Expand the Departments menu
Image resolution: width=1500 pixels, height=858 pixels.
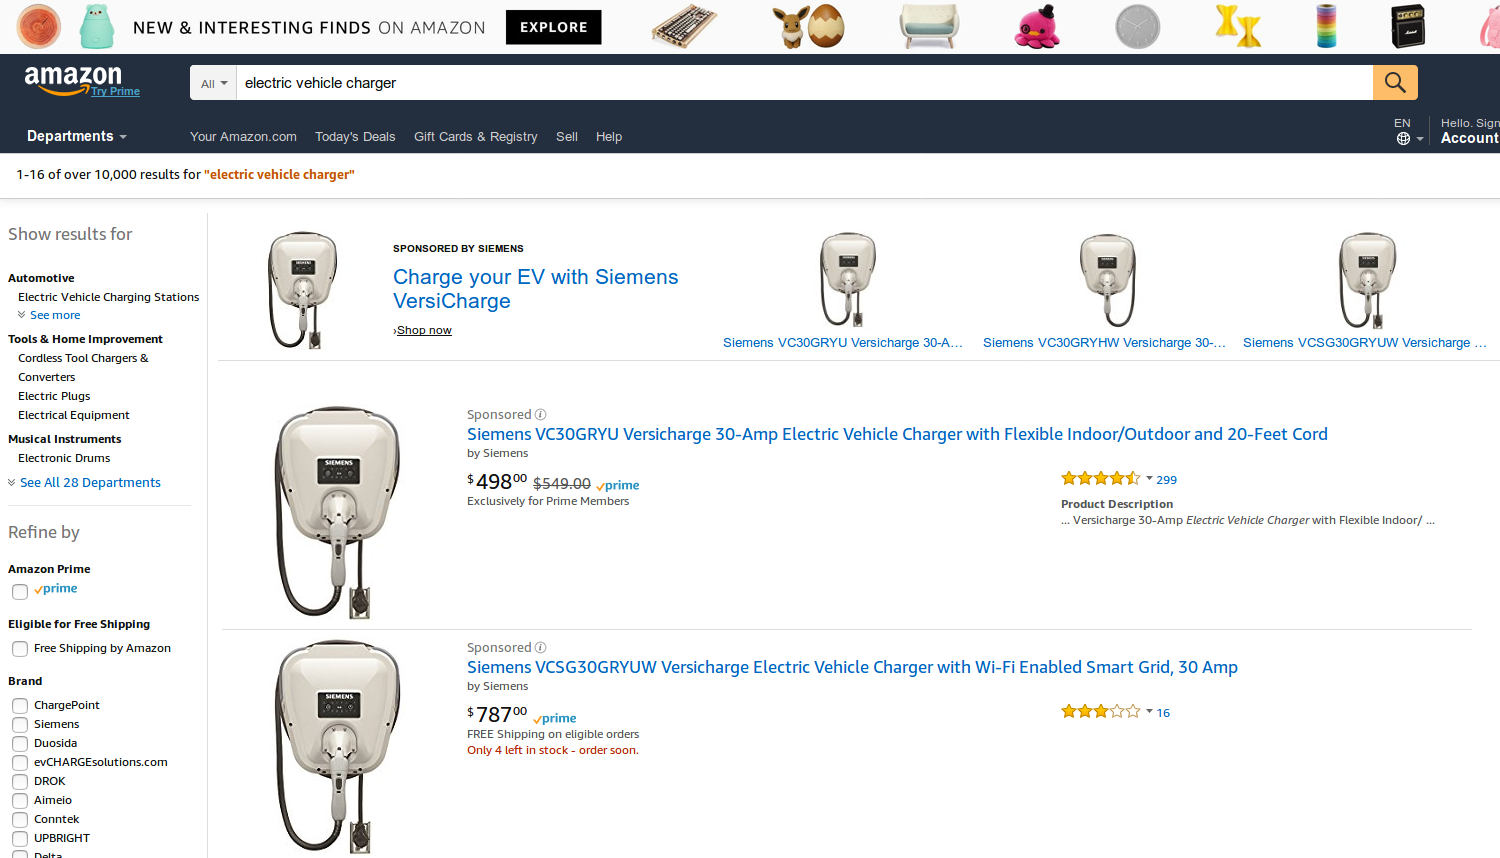click(x=77, y=136)
